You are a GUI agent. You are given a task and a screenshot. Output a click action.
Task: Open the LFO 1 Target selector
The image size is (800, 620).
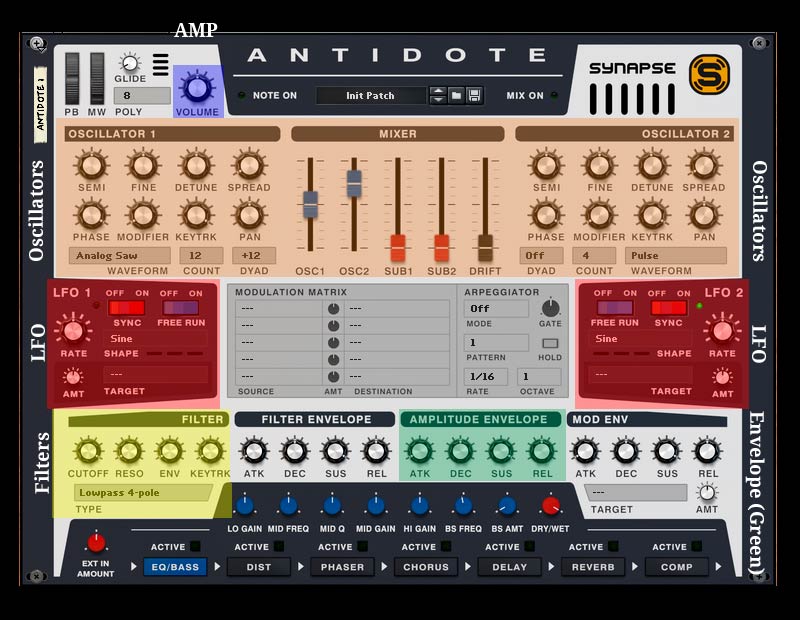click(155, 374)
